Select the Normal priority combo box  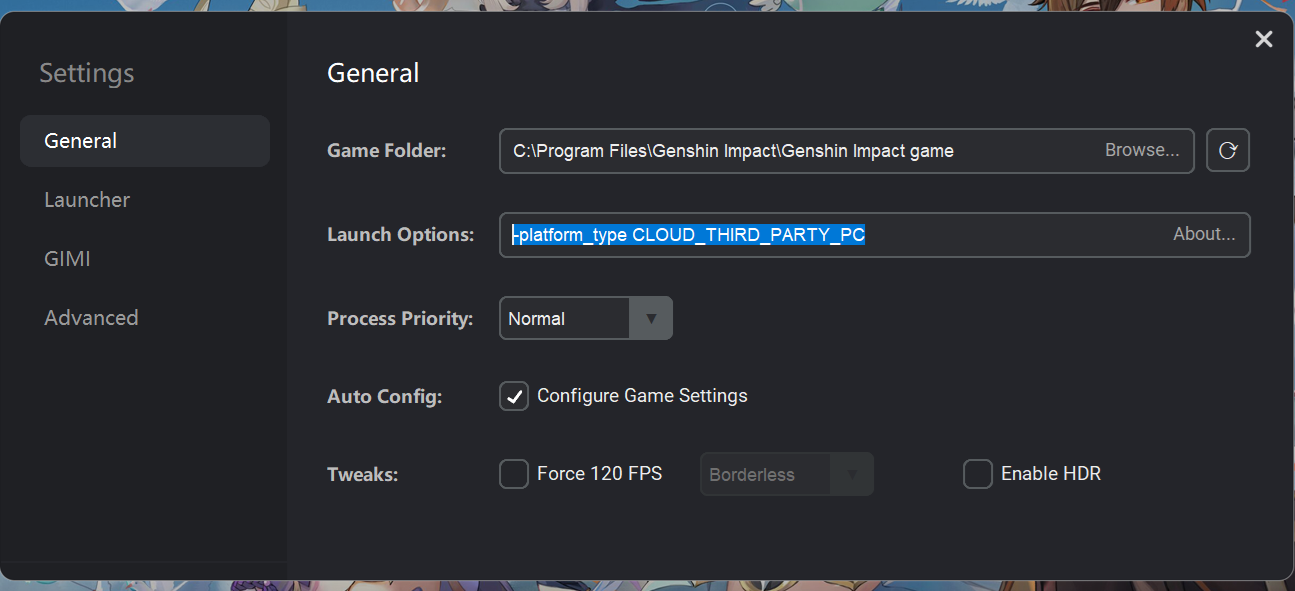click(x=586, y=319)
